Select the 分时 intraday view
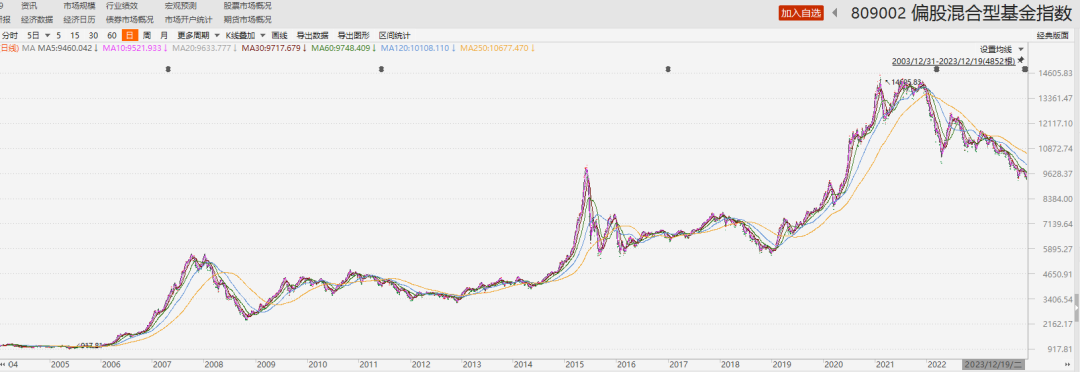This screenshot has height=372, width=1080. coord(9,34)
